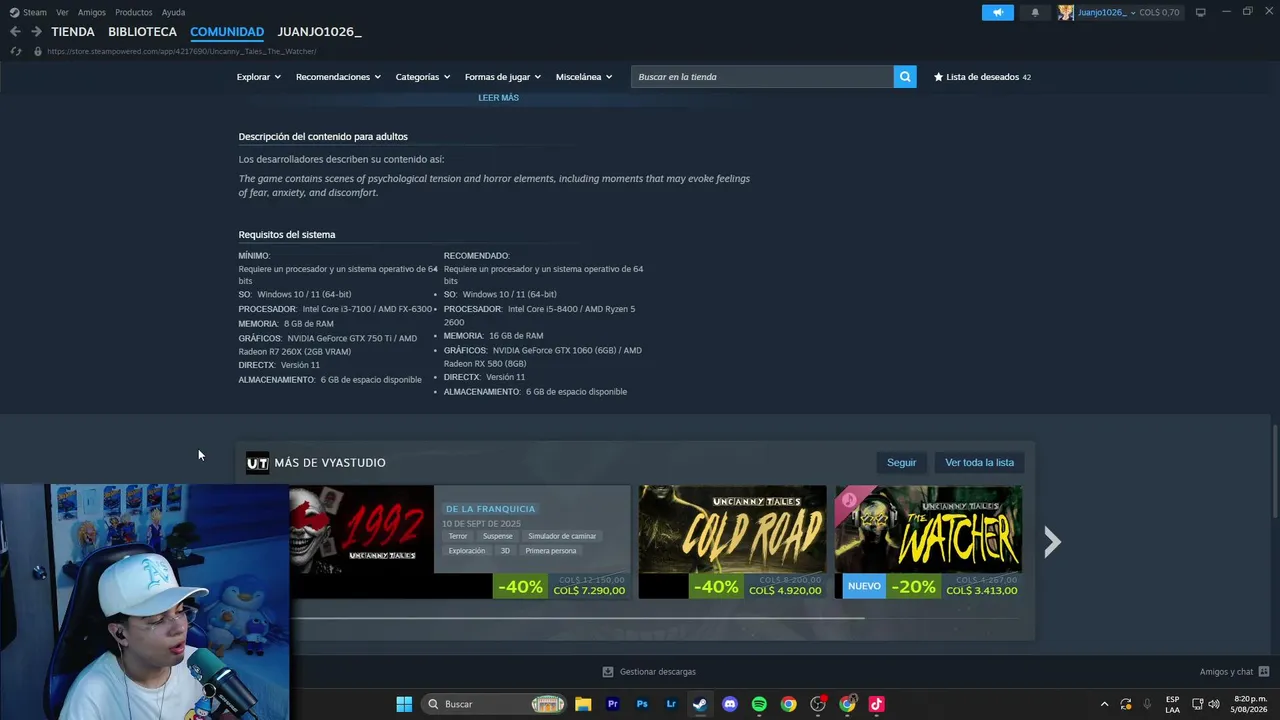
Task: Advance the VYAStudio carousel with the right arrow
Action: pos(1052,542)
